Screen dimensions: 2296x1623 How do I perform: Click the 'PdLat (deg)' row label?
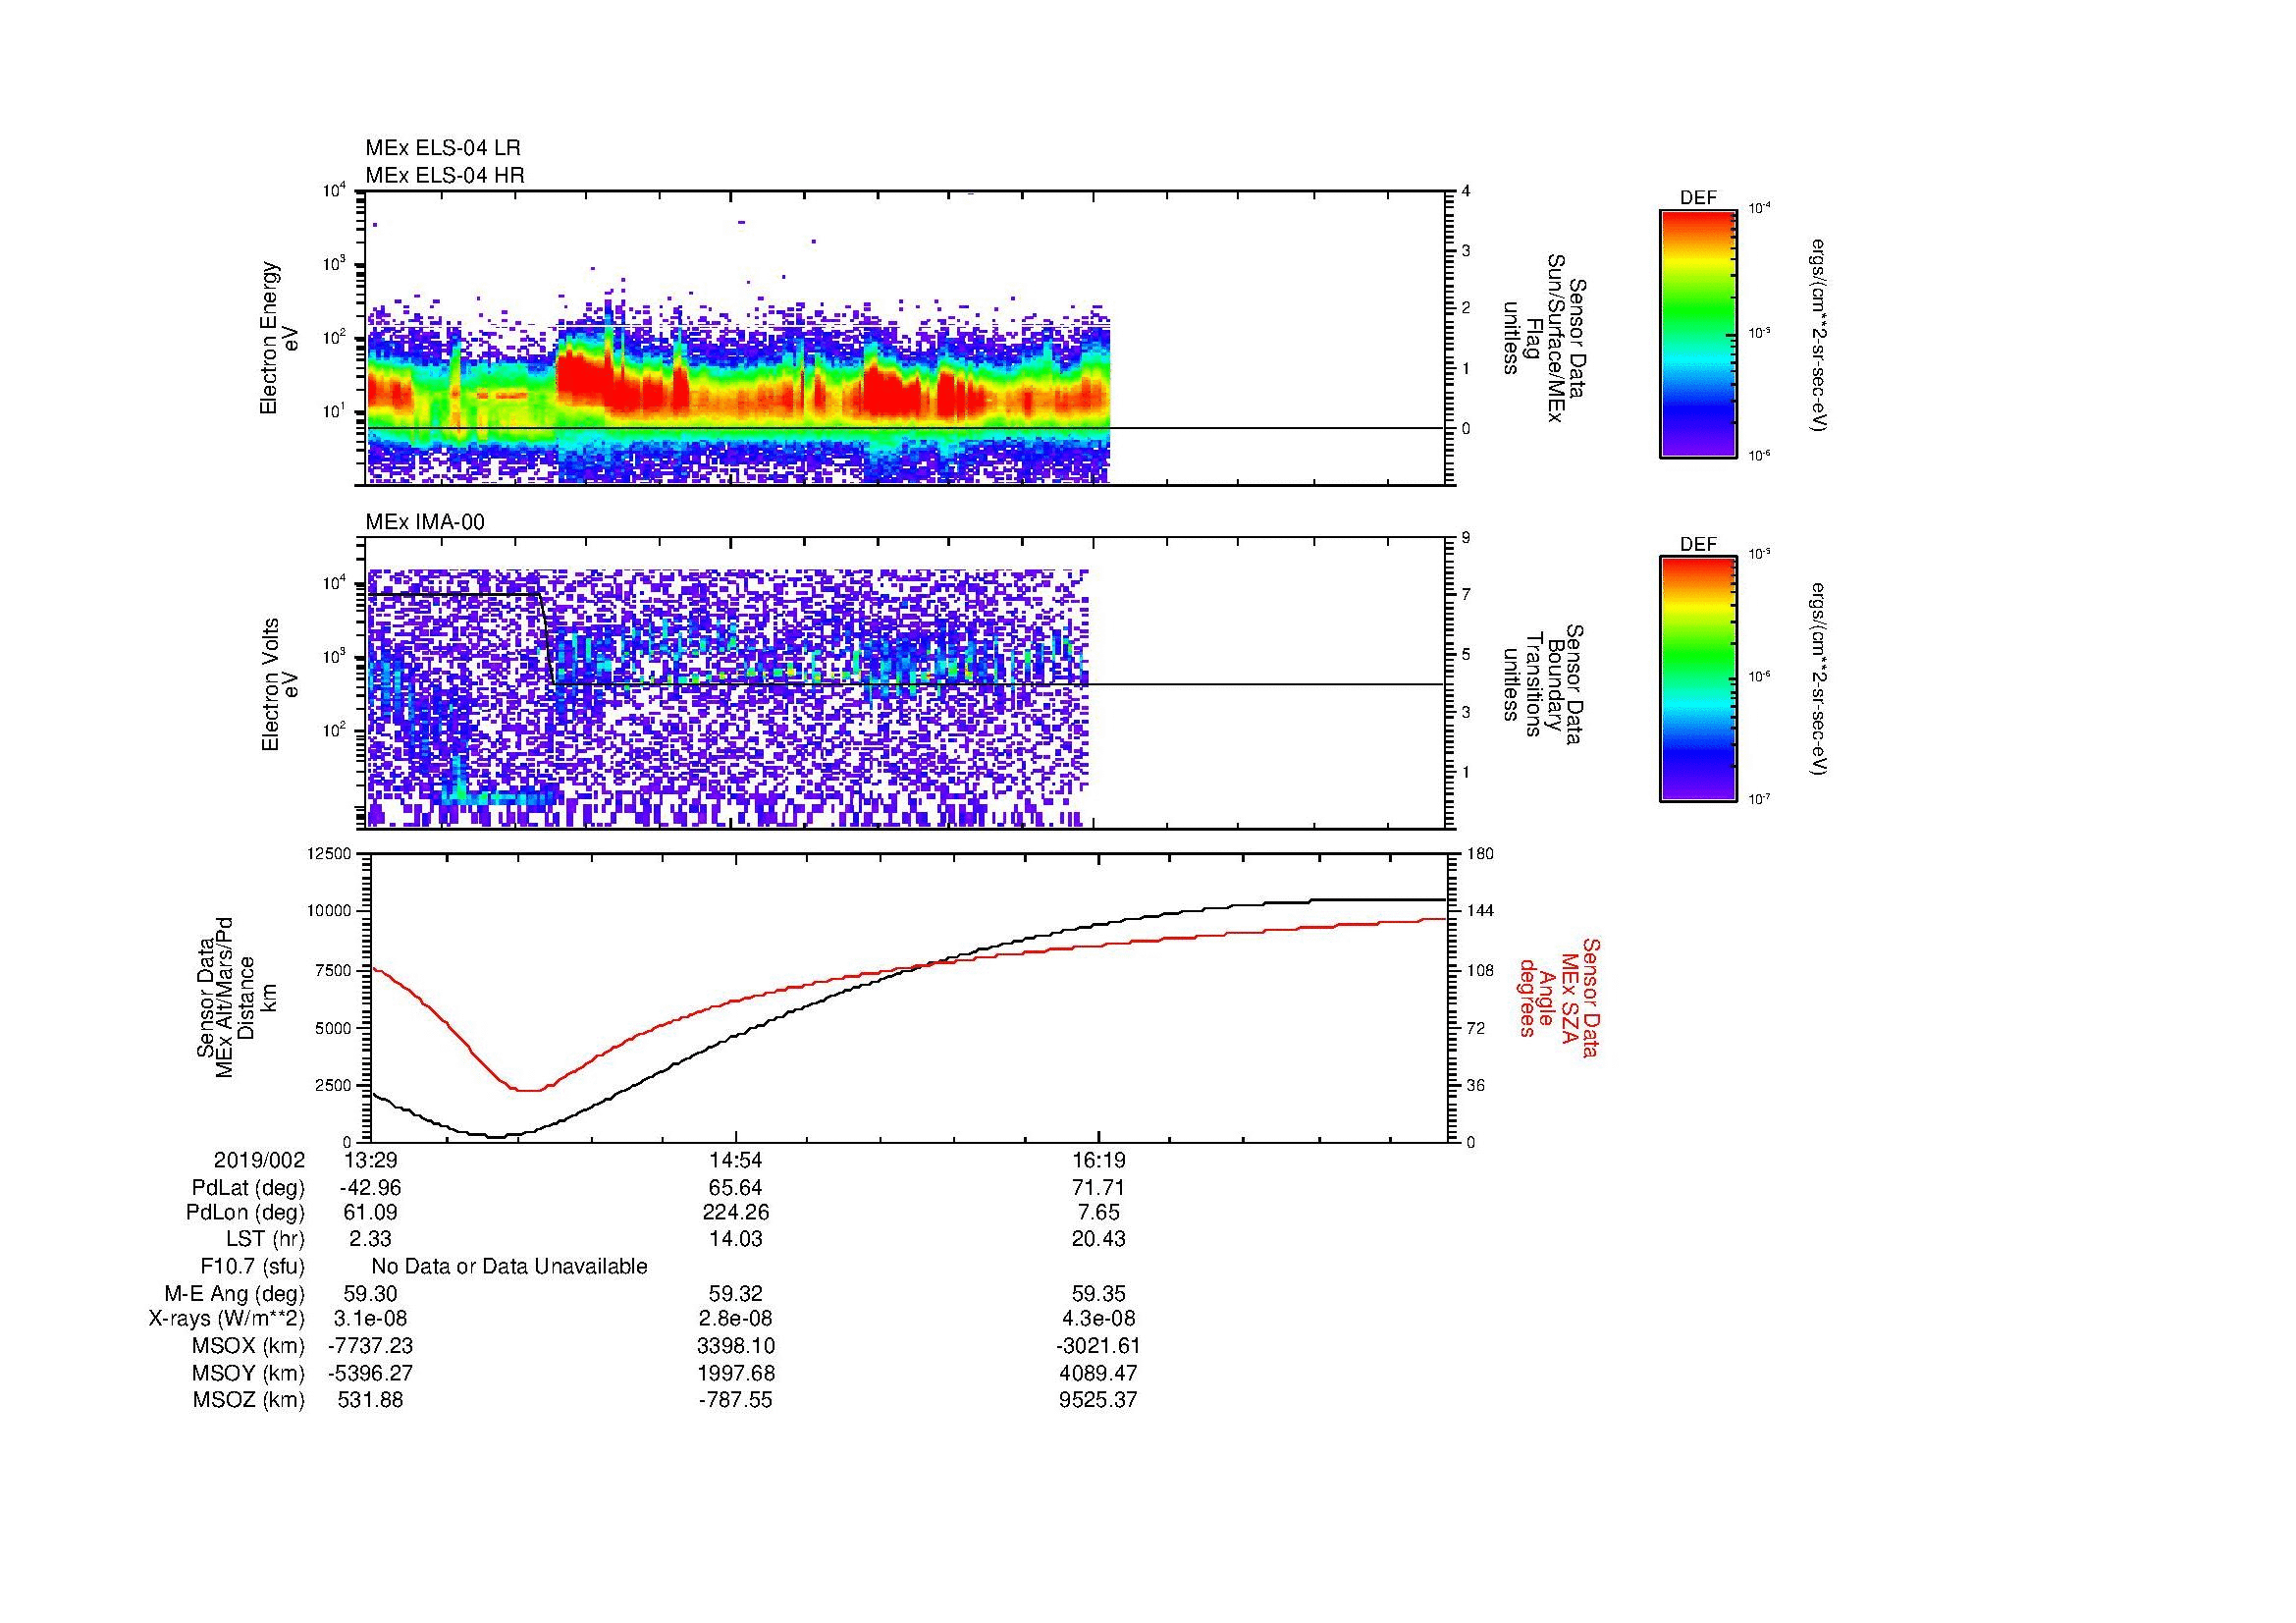(x=248, y=1188)
